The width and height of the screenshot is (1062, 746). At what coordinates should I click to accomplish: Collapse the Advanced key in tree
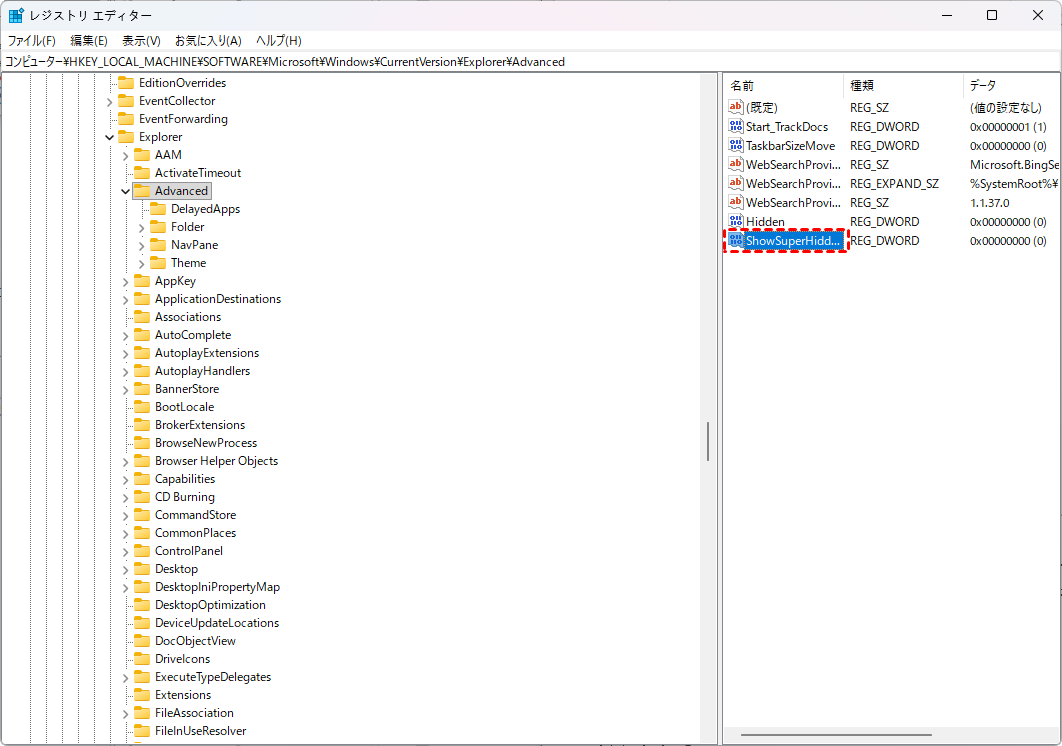pyautogui.click(x=125, y=191)
